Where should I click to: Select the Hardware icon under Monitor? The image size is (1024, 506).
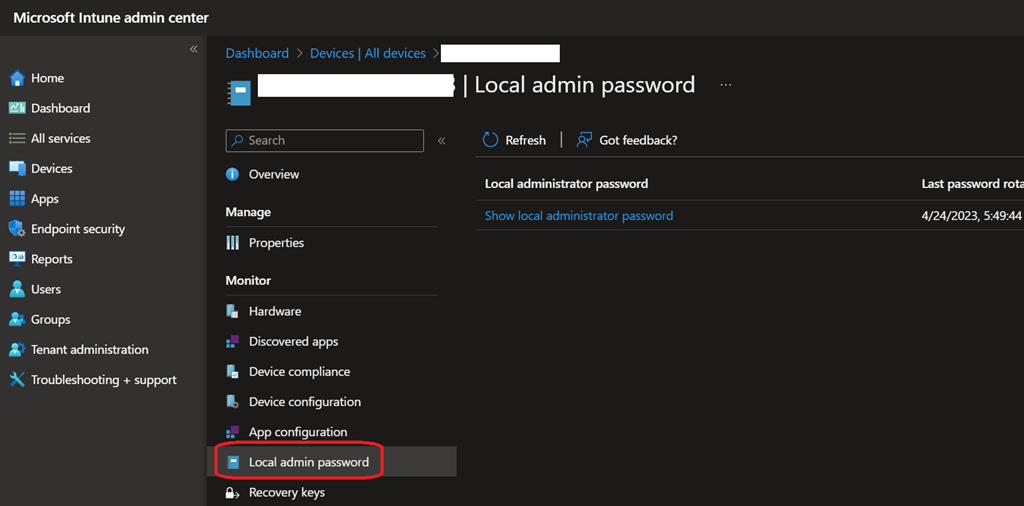pos(232,312)
